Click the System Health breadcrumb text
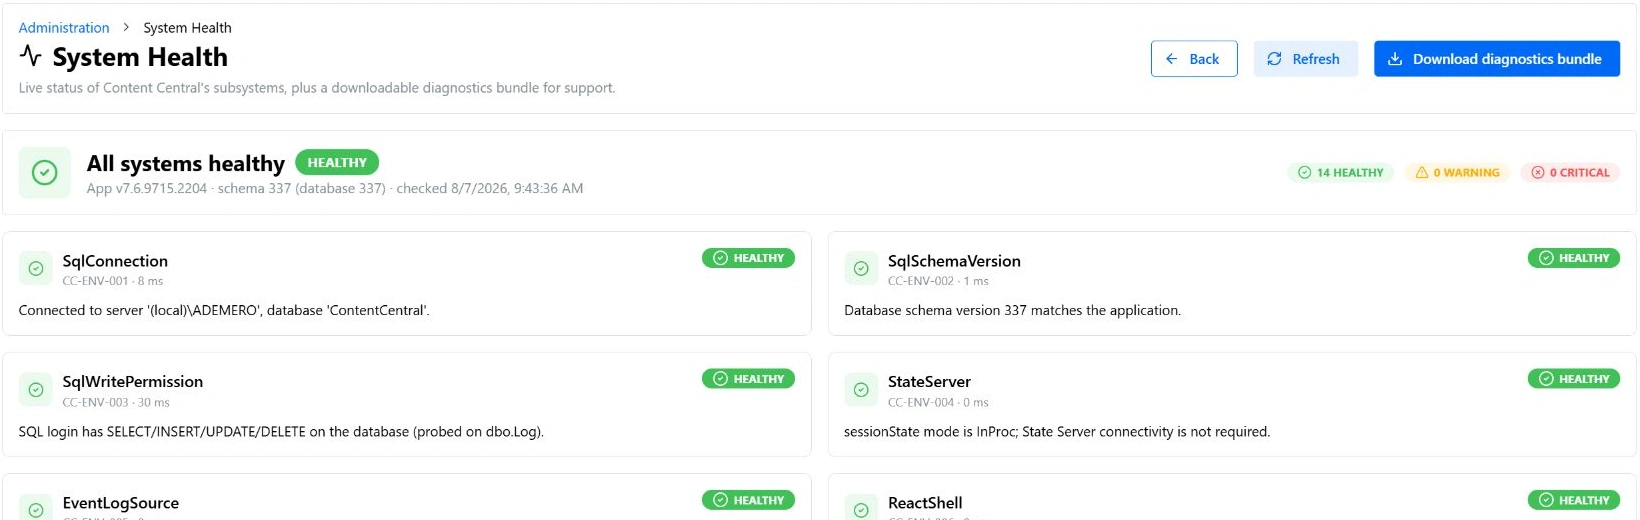 187,28
